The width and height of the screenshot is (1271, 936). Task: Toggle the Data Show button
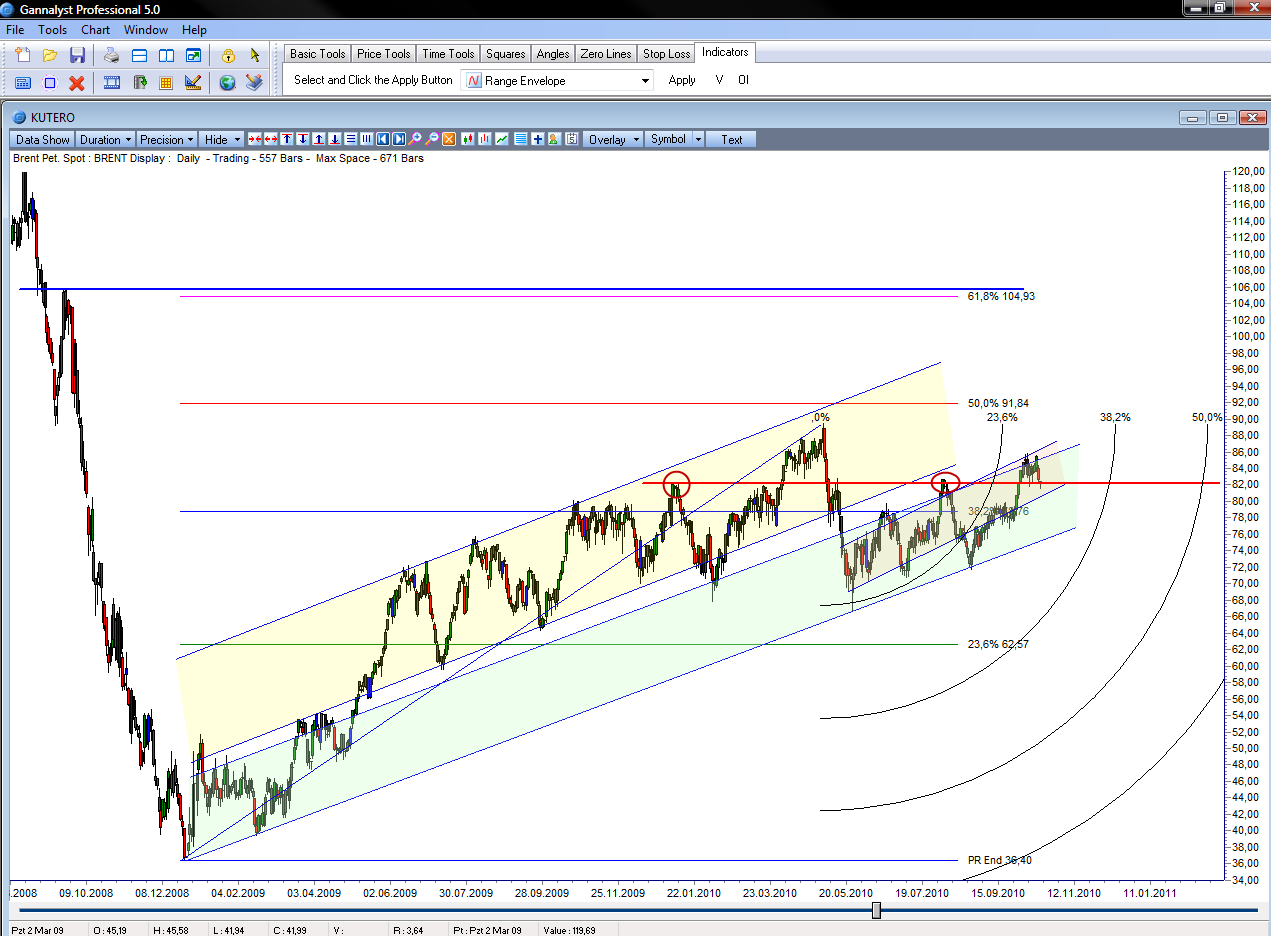pos(43,140)
